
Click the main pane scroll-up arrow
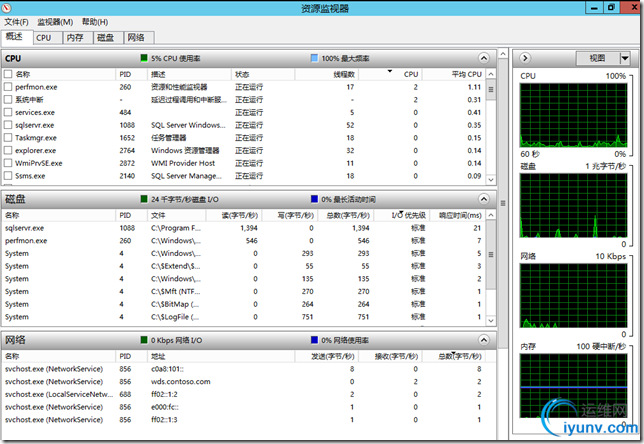(x=503, y=54)
